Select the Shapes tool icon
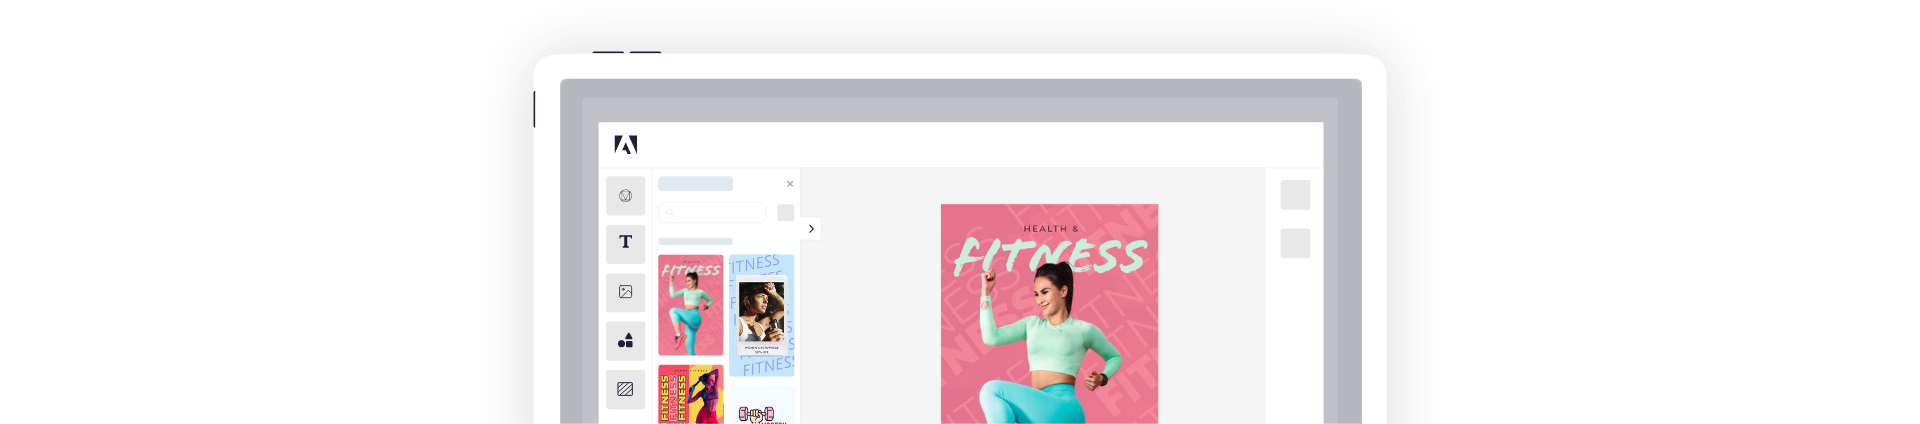Image resolution: width=1920 pixels, height=424 pixels. click(x=625, y=341)
